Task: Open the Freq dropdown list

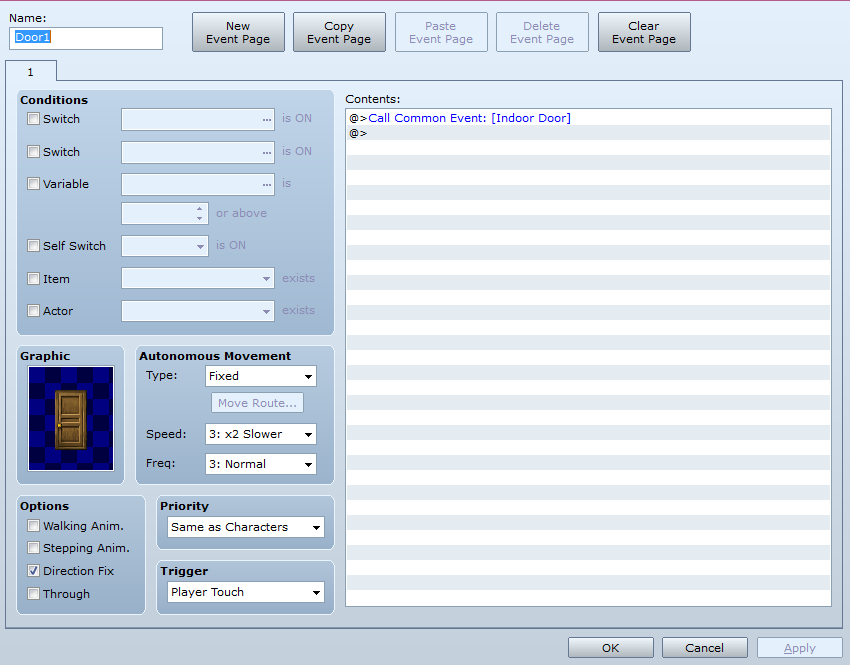Action: [260, 464]
